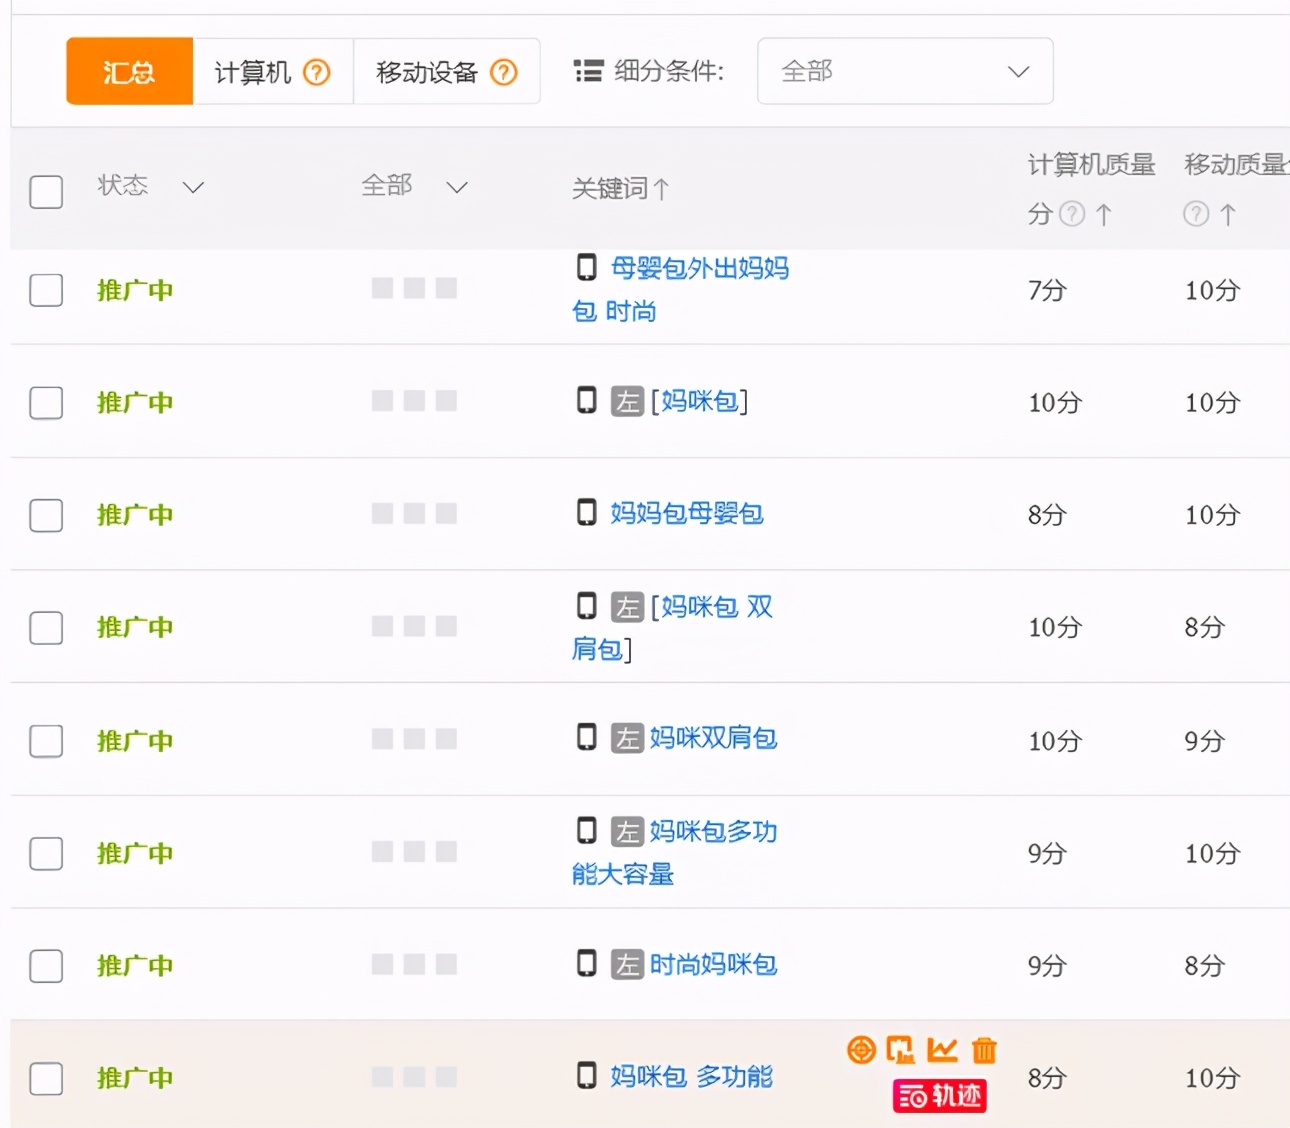Open the keyword link 母婴包外出妈妈包 时尚

(699, 268)
